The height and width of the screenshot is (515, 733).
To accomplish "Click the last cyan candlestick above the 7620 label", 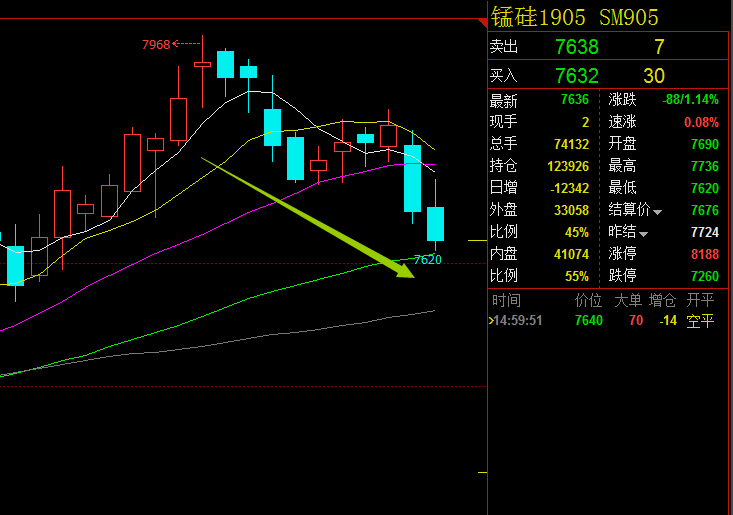I will (x=435, y=223).
